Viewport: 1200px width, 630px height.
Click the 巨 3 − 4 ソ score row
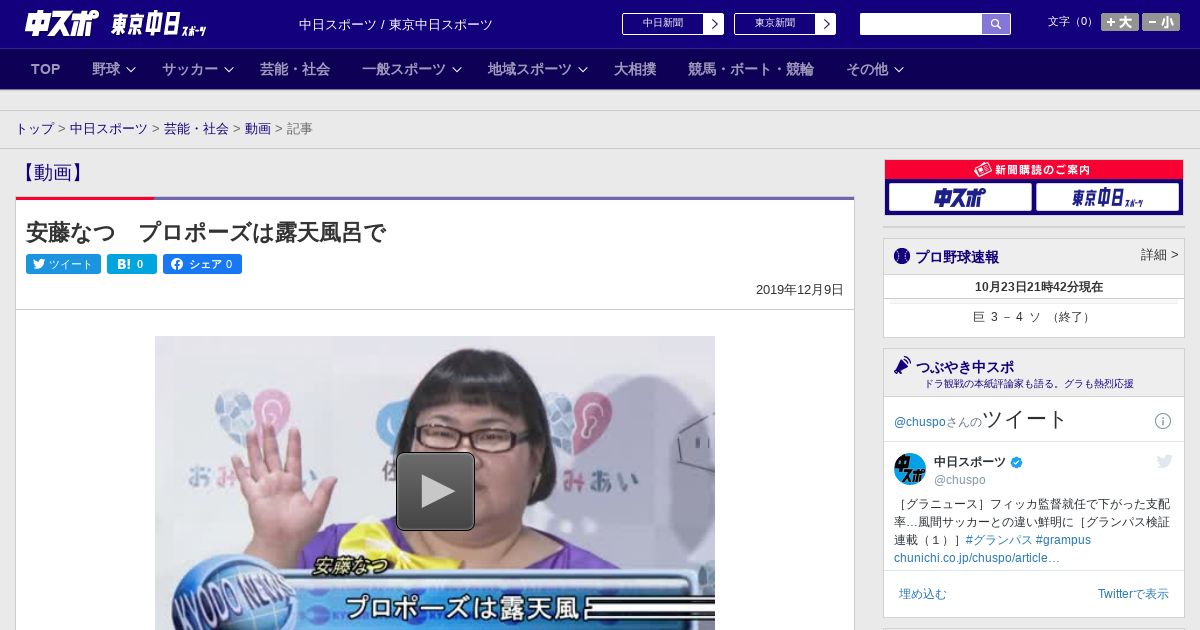pos(1034,317)
